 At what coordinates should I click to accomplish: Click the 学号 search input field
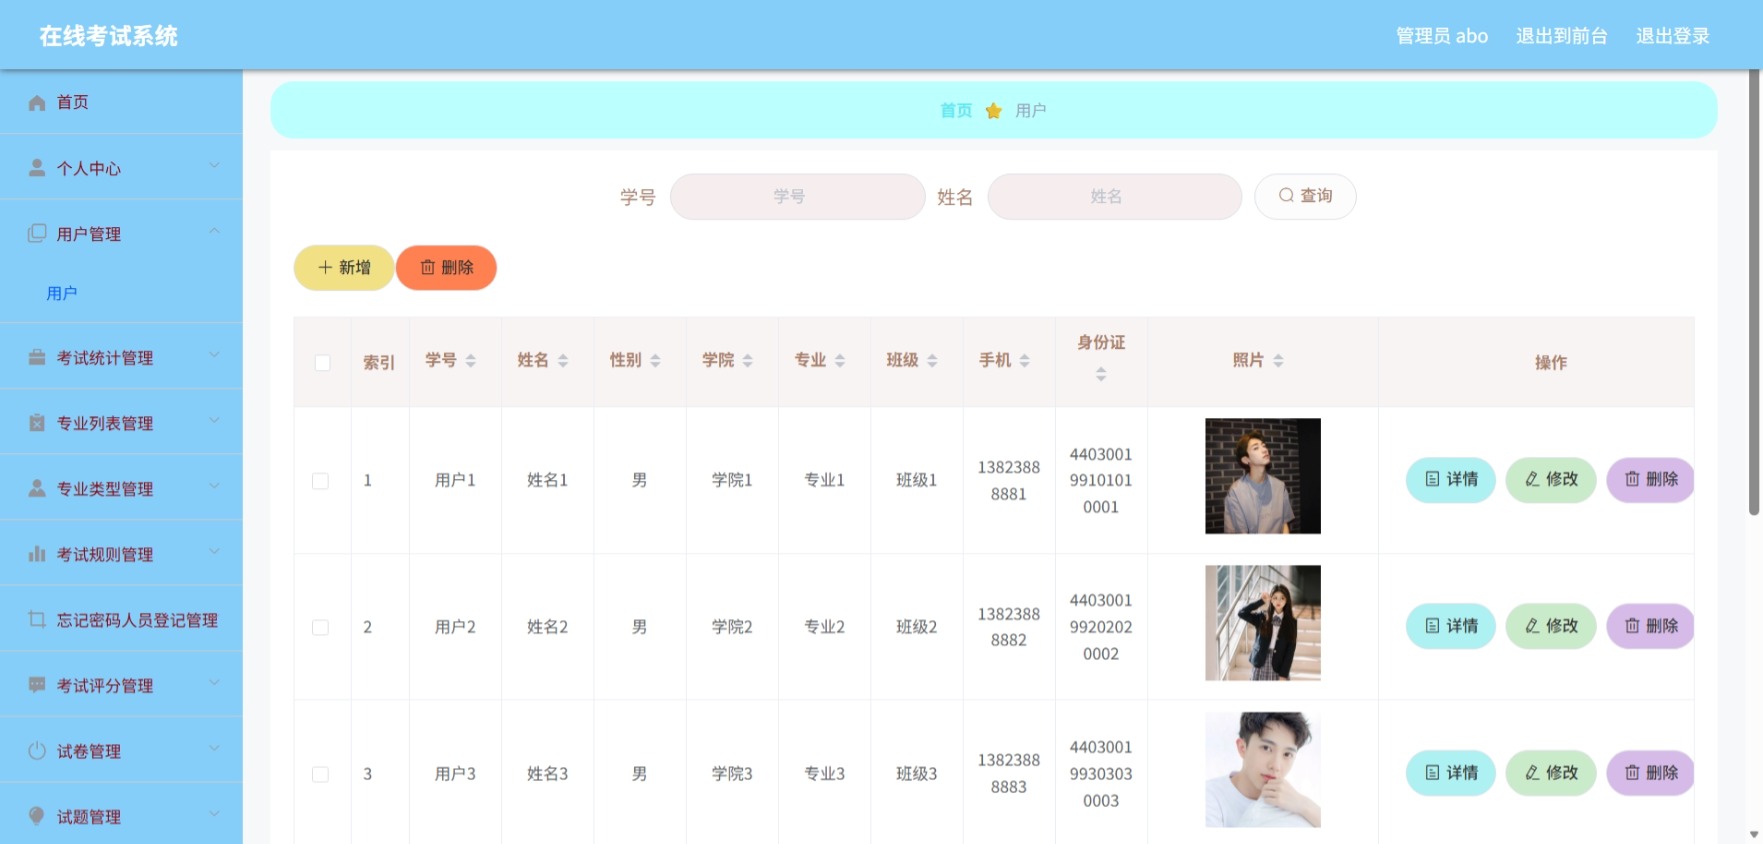(x=797, y=196)
